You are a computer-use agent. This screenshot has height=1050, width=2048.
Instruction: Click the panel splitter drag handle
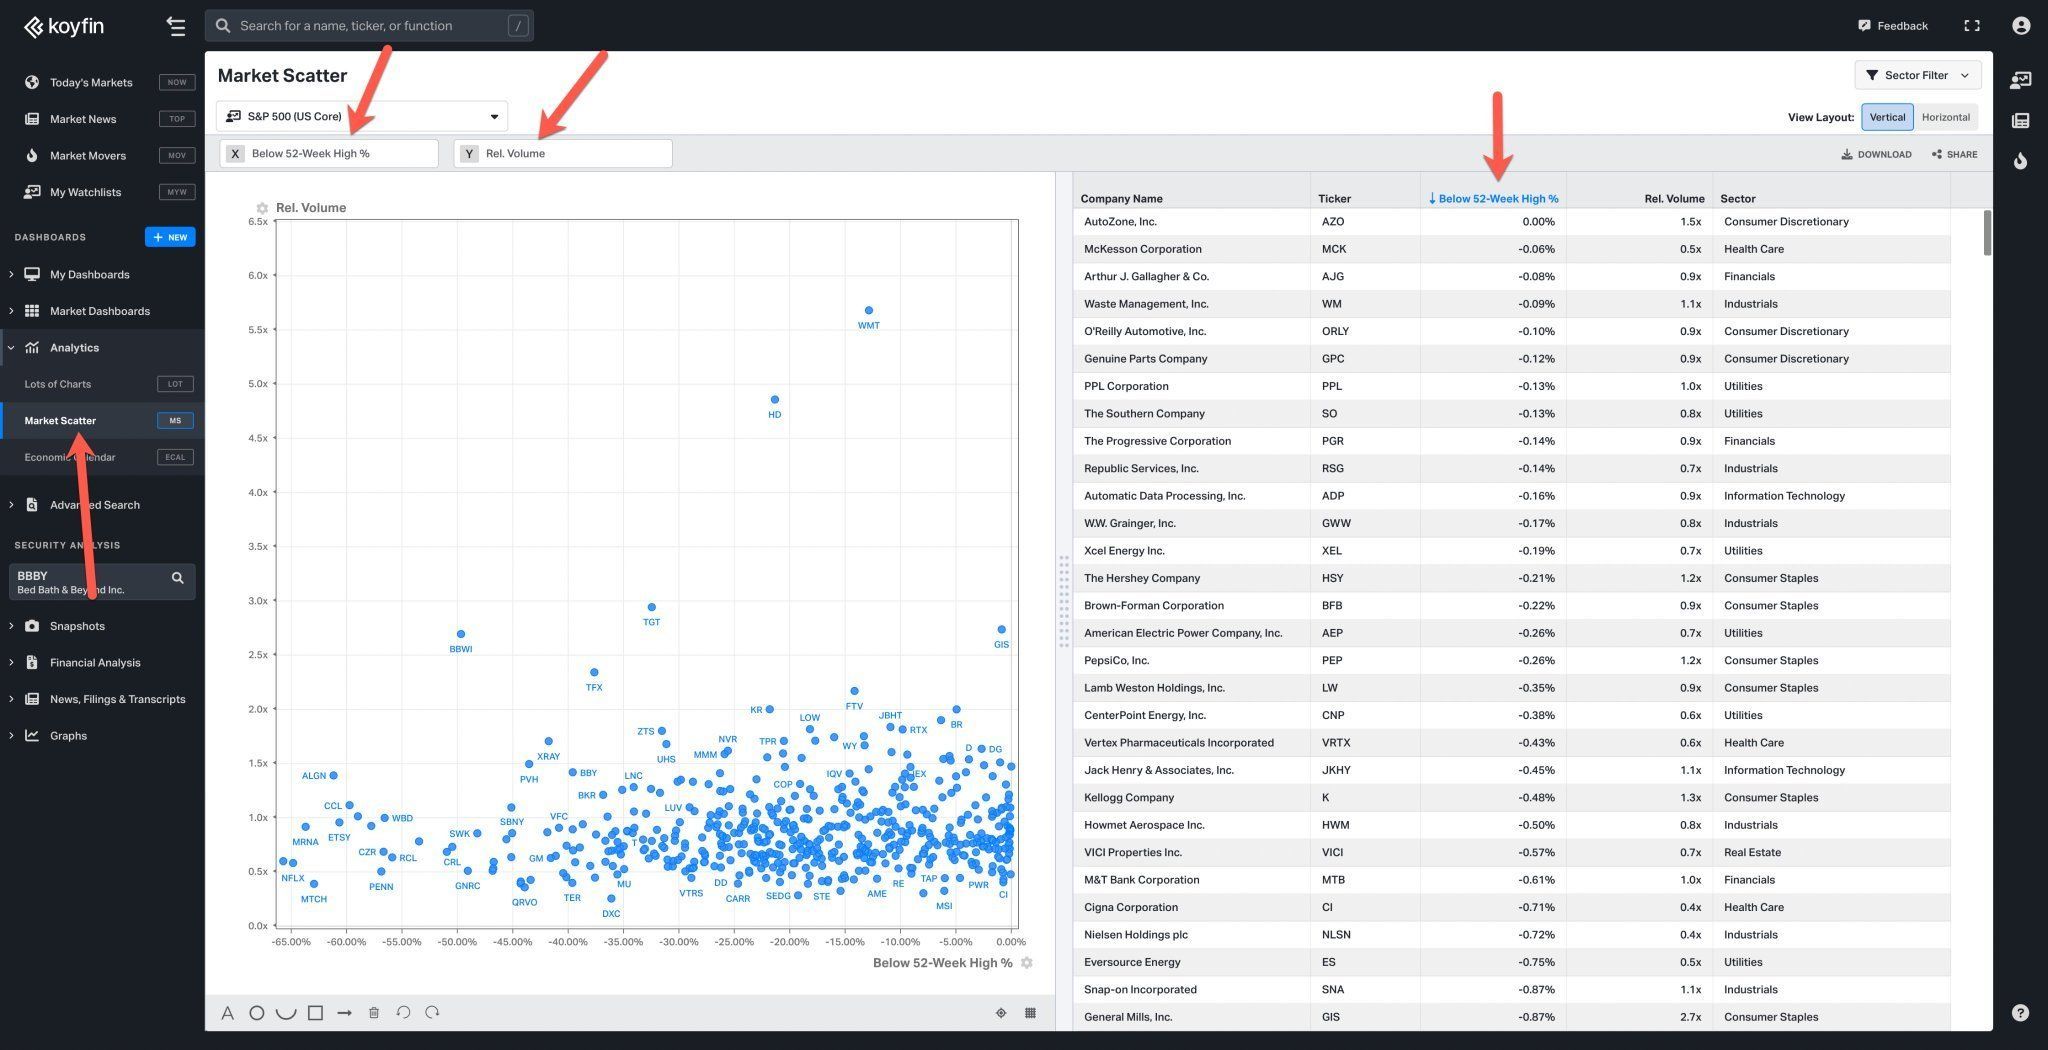(x=1064, y=601)
